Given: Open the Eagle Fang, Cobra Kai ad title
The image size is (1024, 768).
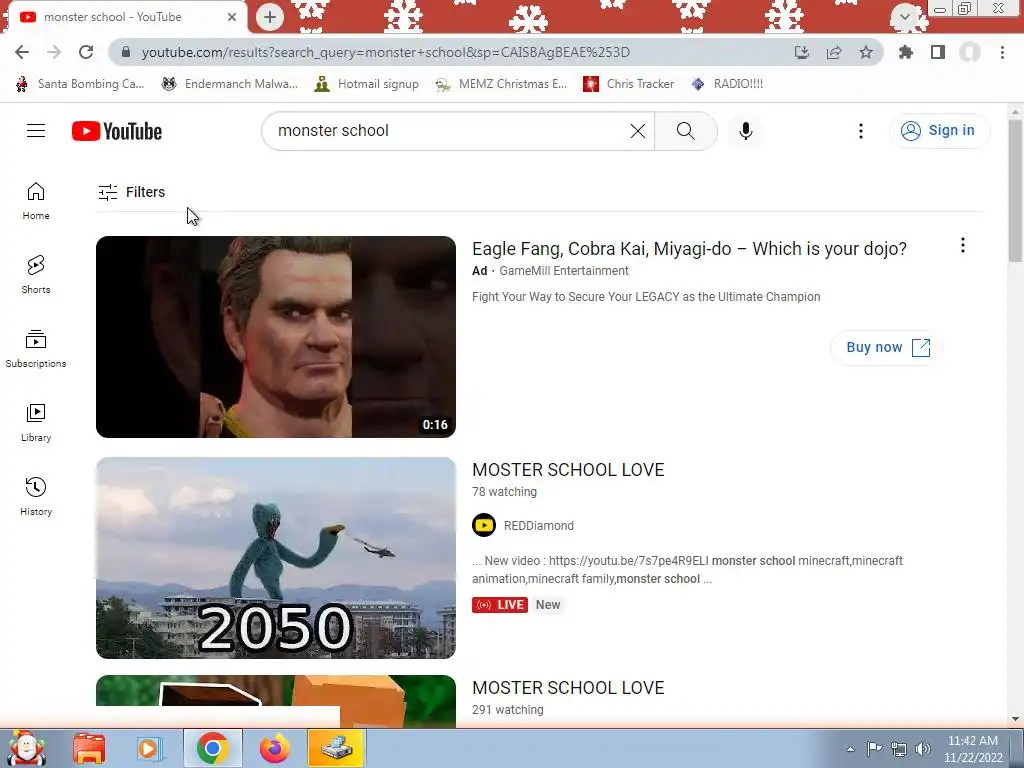Looking at the screenshot, I should coord(689,249).
